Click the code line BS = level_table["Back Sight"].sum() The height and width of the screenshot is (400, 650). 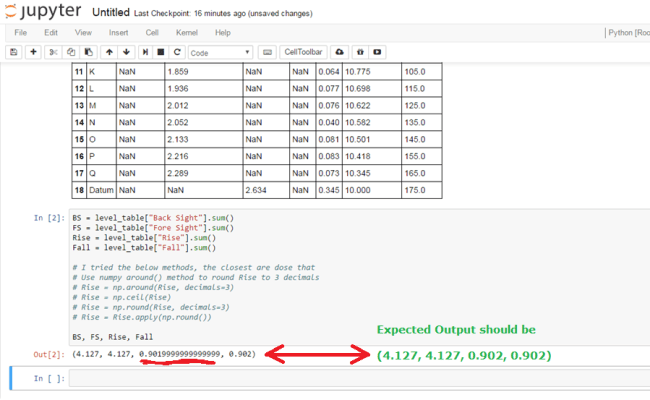point(153,218)
